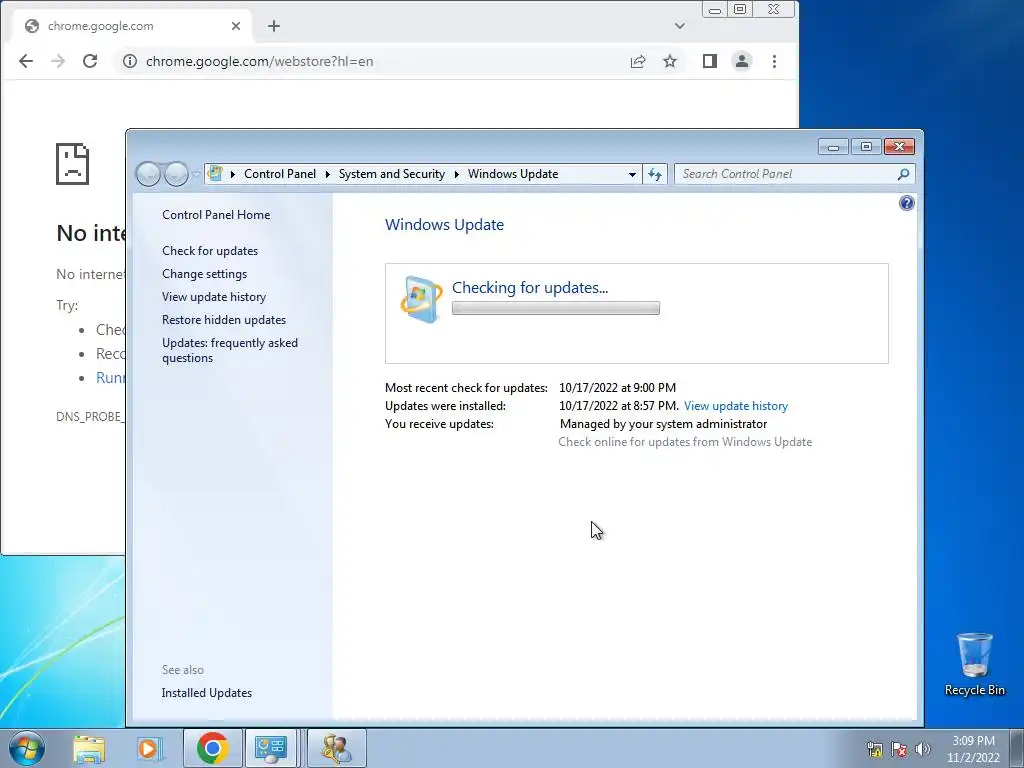1024x768 pixels.
Task: Open Change settings link
Action: click(x=204, y=274)
